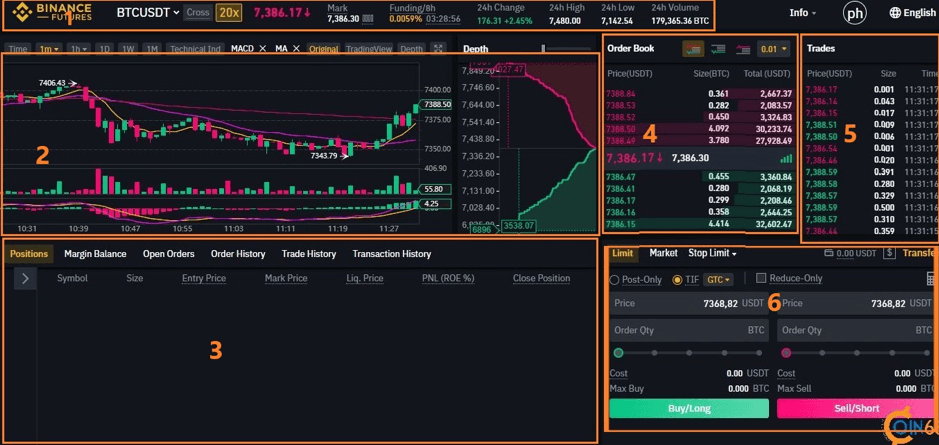The width and height of the screenshot is (939, 445).
Task: Change the Cross margin mode
Action: coord(198,13)
